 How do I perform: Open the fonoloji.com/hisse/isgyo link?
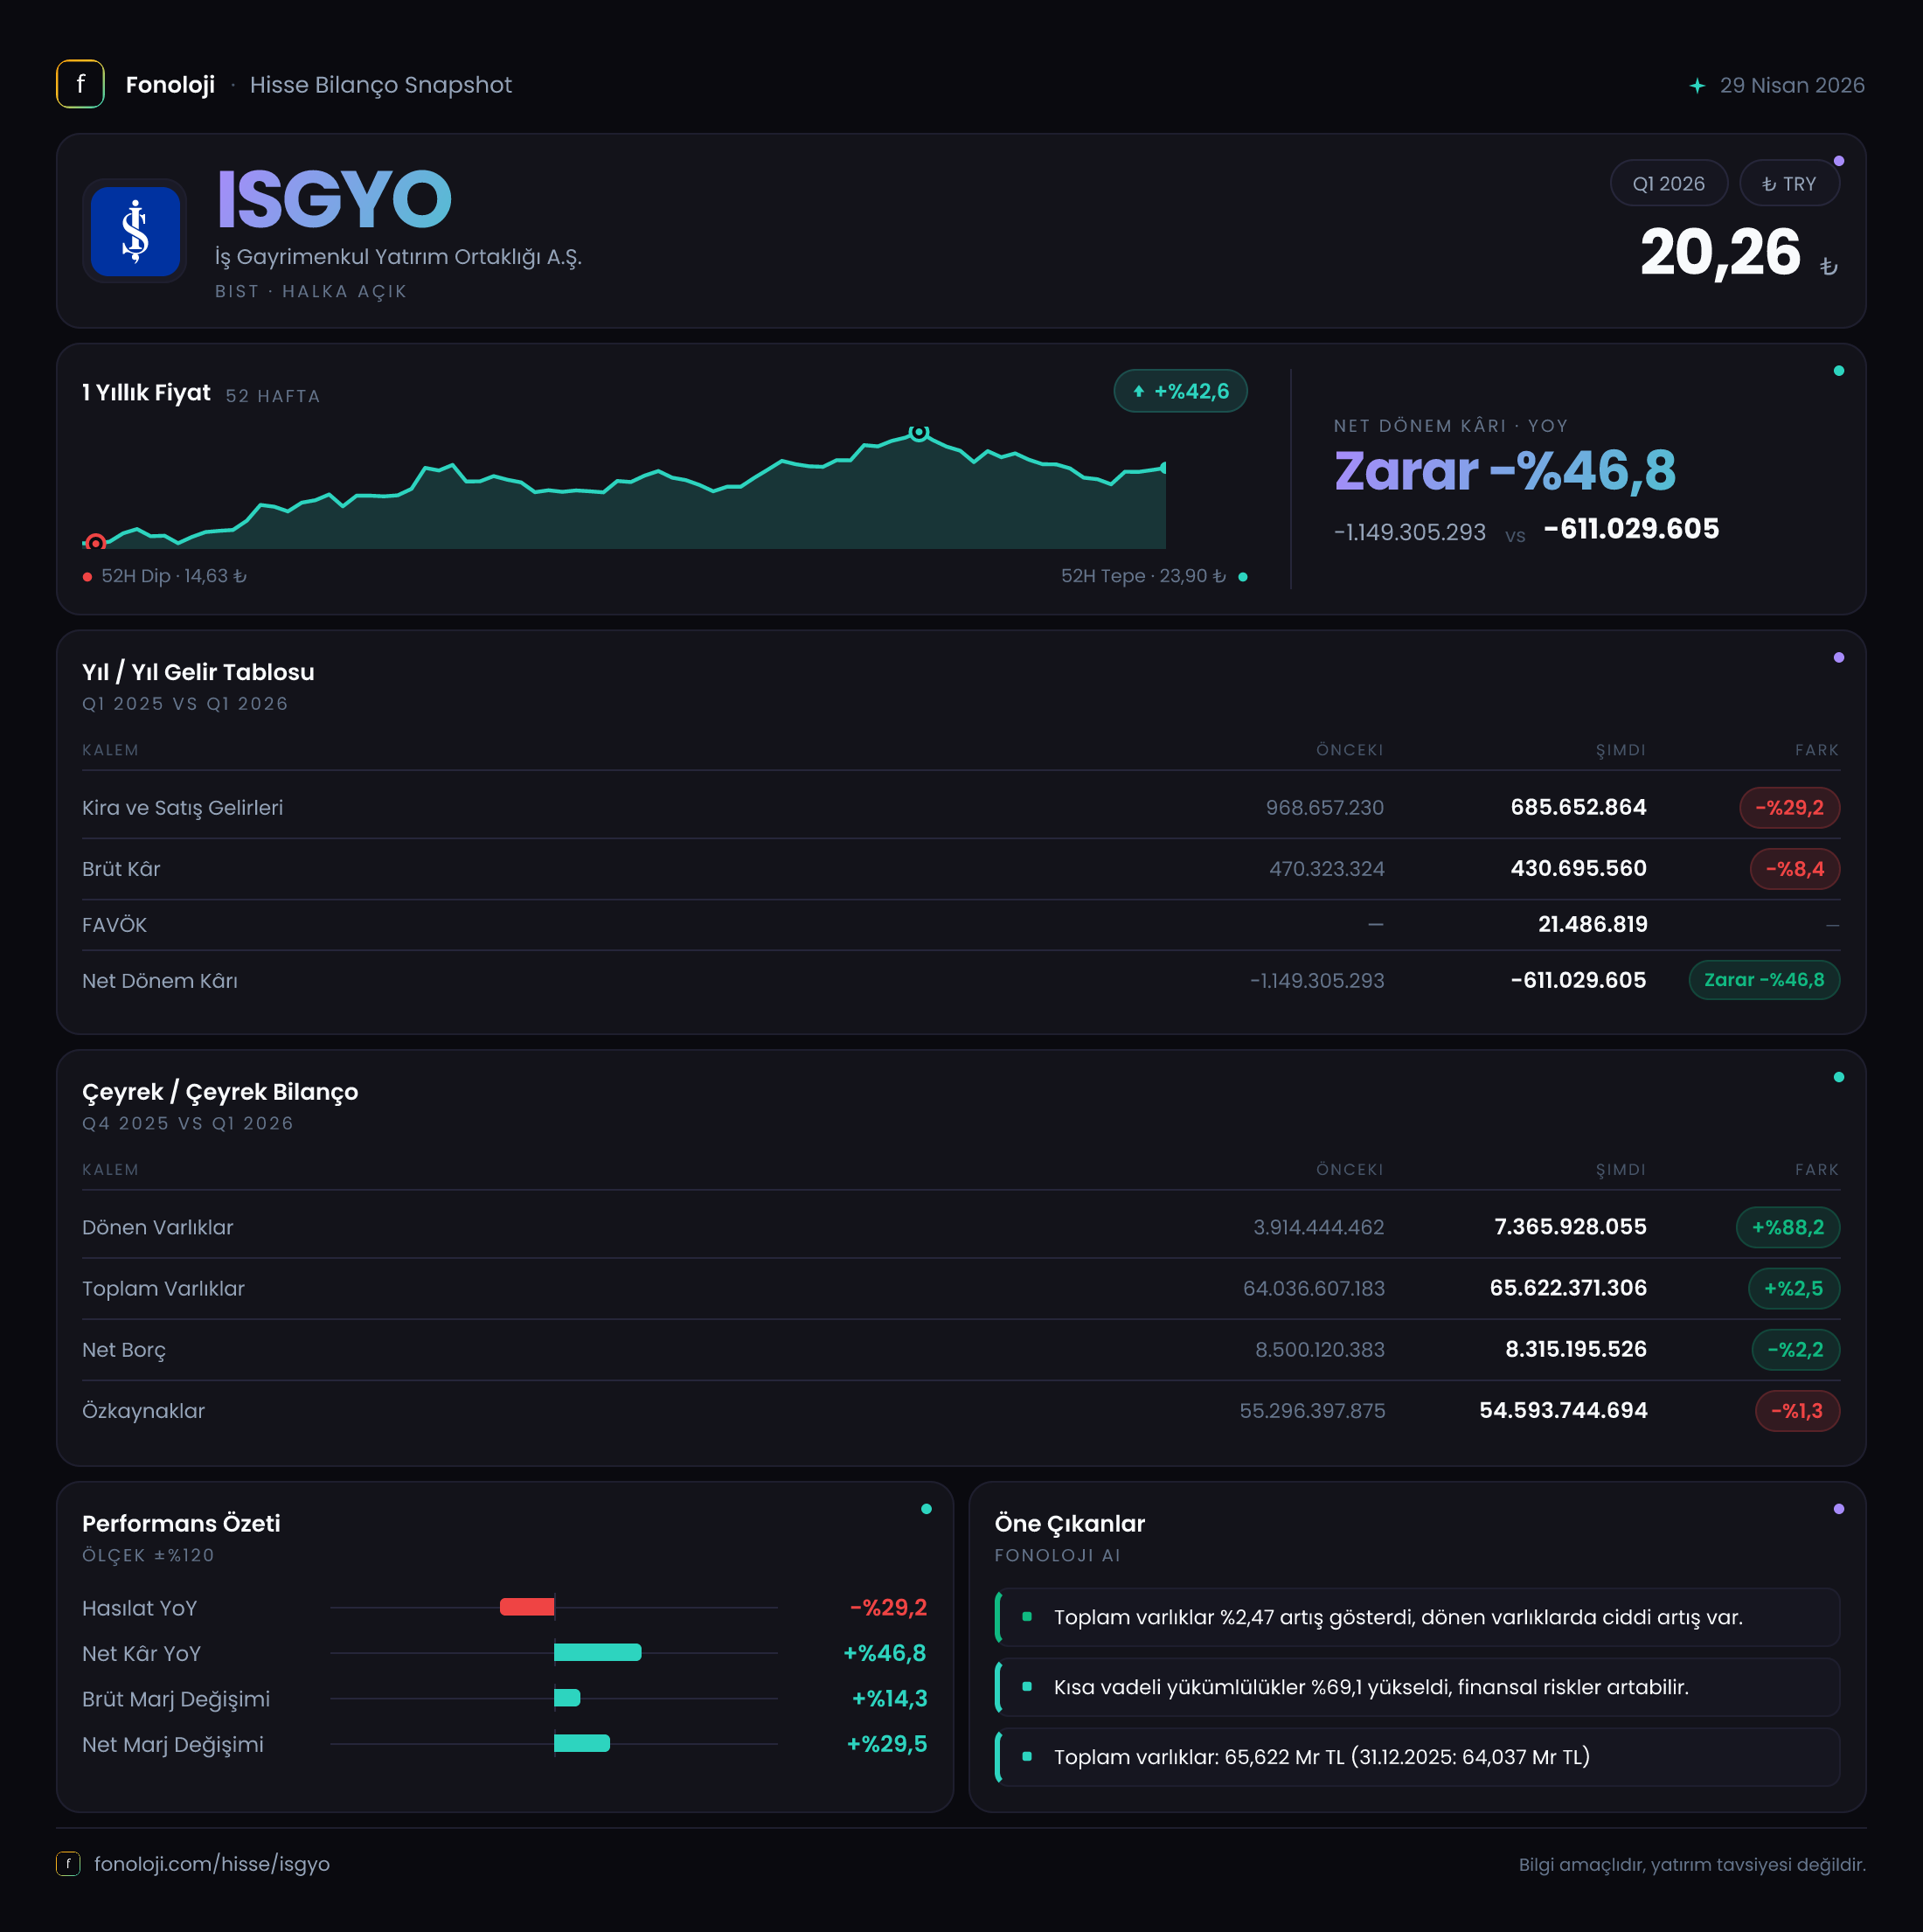212,1864
